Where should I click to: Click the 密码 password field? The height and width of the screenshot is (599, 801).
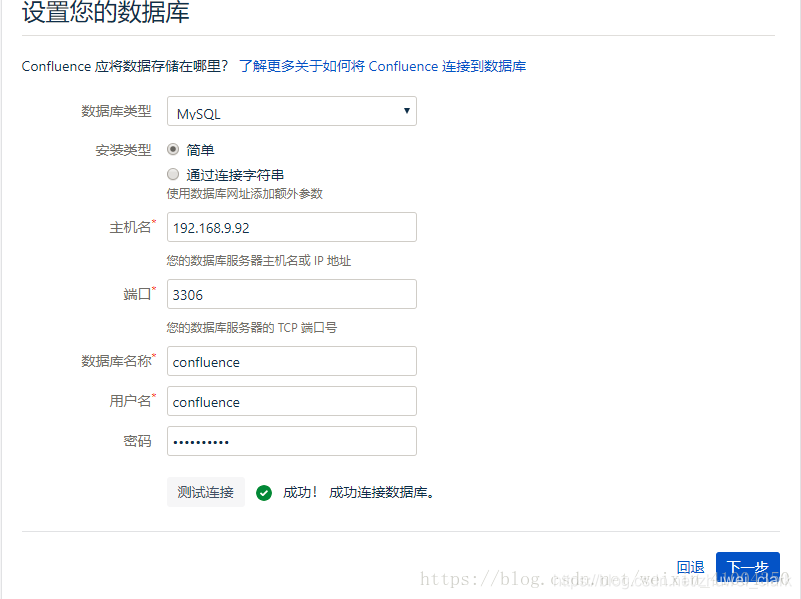tap(292, 441)
